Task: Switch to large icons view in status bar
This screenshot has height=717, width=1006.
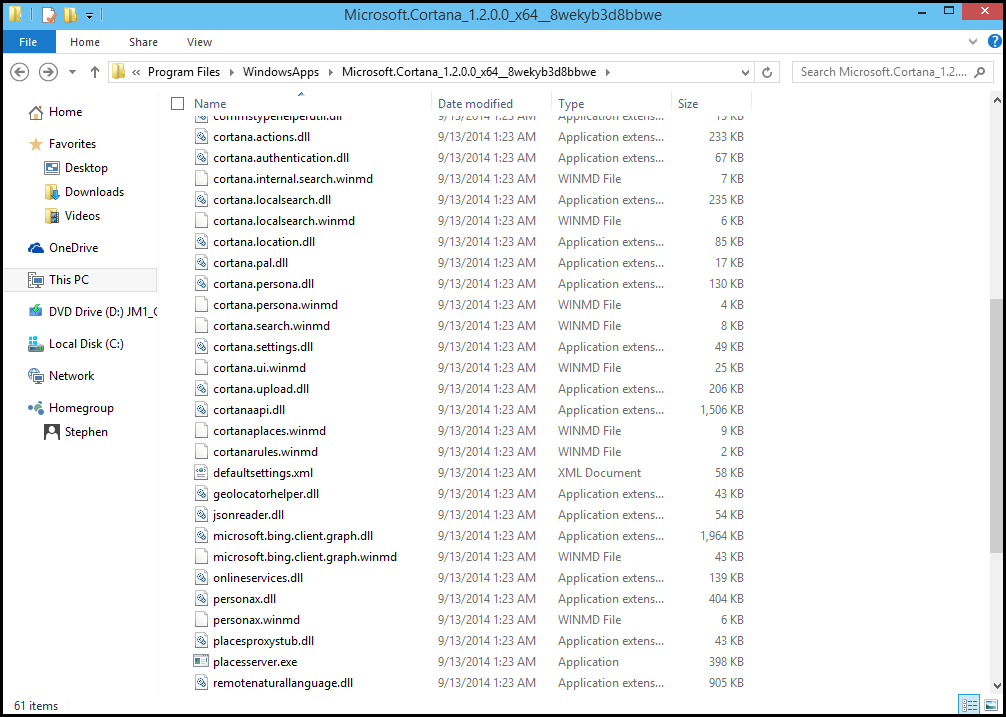Action: (991, 705)
